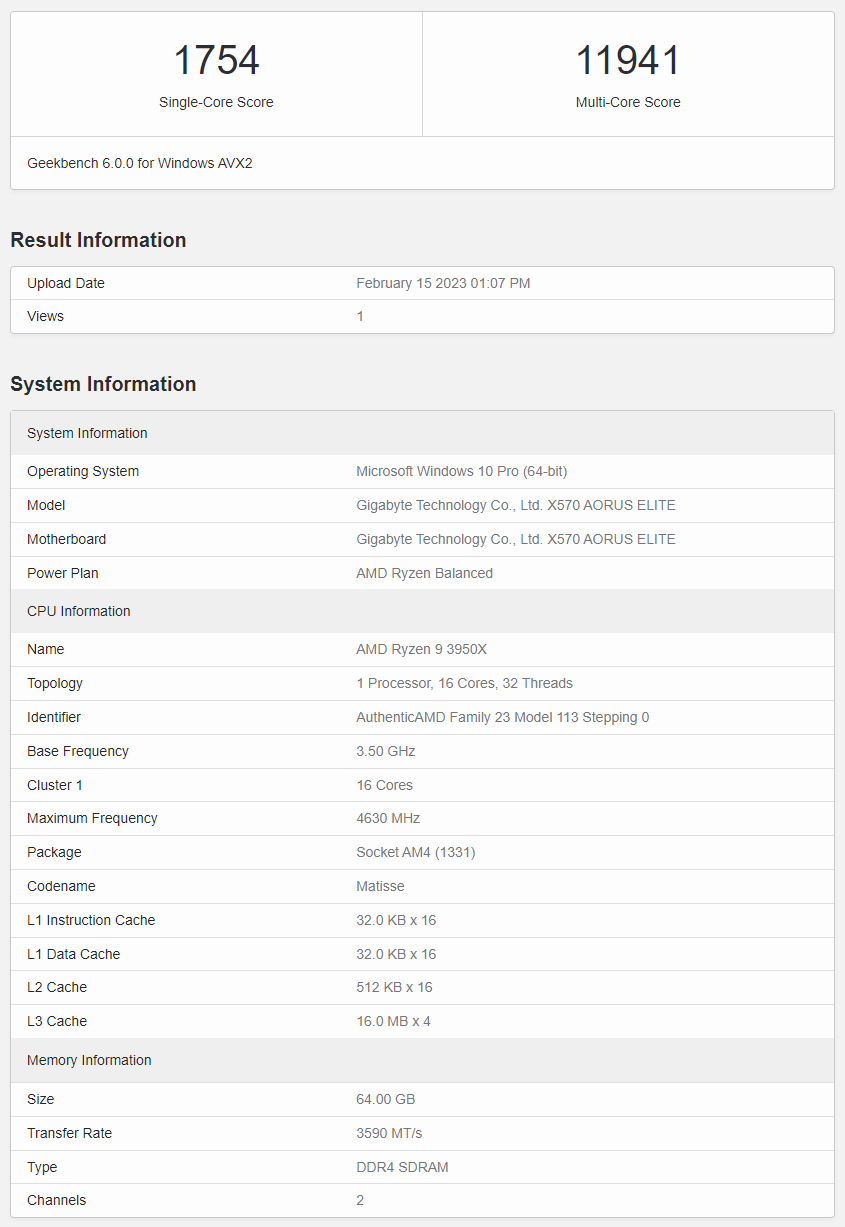The image size is (845, 1227).
Task: Select 1 Processor, 16 Cores, 32 Threads
Action: [x=465, y=683]
